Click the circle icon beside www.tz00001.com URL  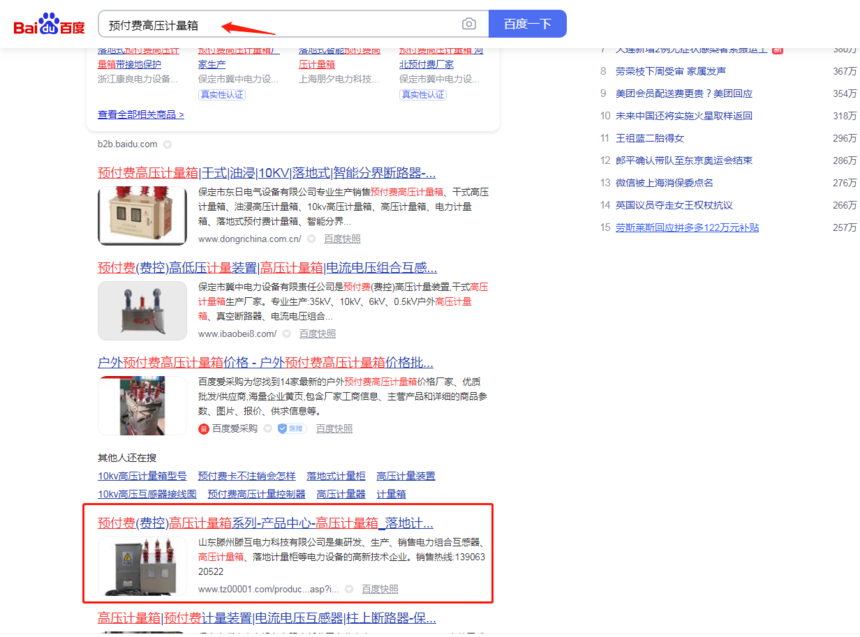(349, 589)
